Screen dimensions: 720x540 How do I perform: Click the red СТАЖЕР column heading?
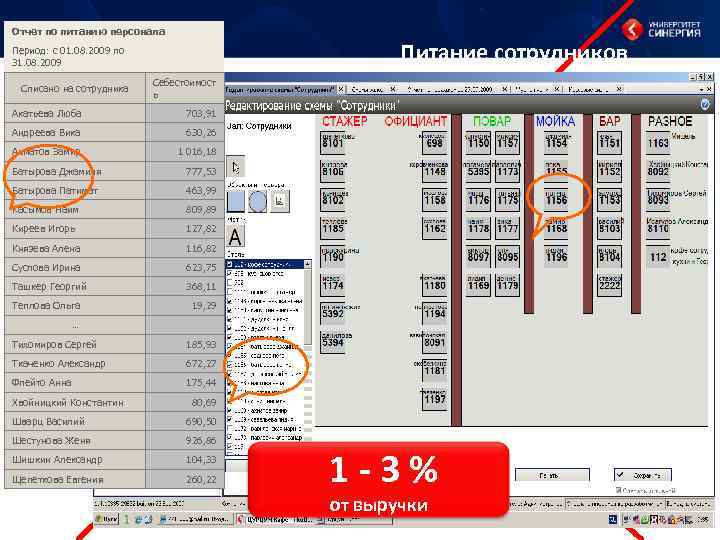point(344,121)
